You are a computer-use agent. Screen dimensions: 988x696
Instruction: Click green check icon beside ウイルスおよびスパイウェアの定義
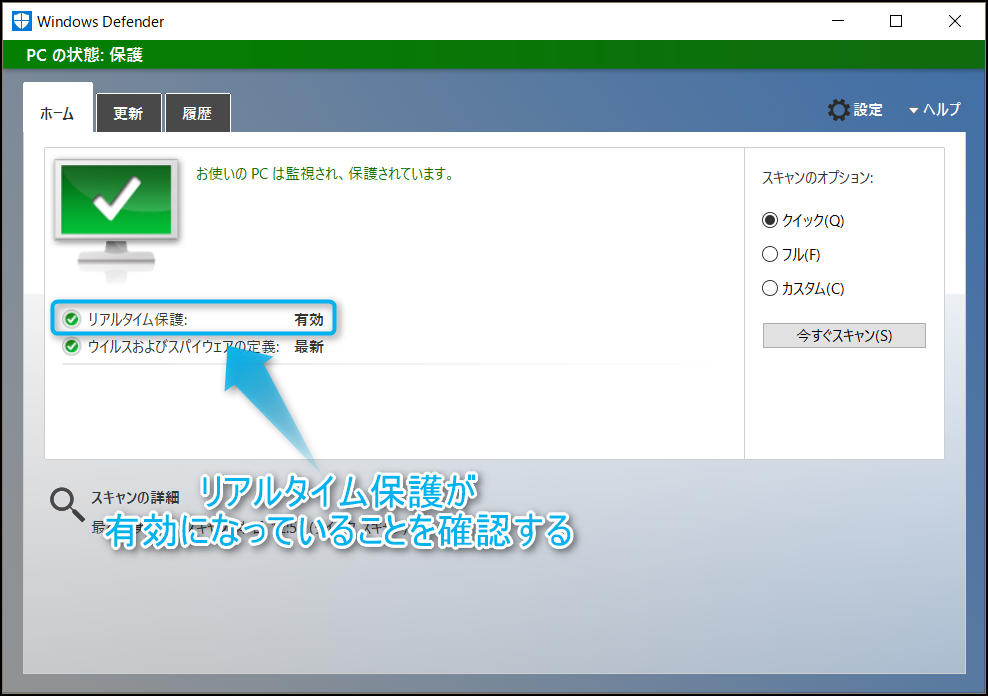(x=71, y=347)
